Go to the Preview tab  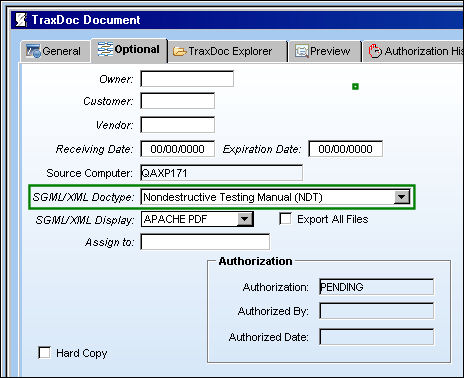[x=325, y=51]
